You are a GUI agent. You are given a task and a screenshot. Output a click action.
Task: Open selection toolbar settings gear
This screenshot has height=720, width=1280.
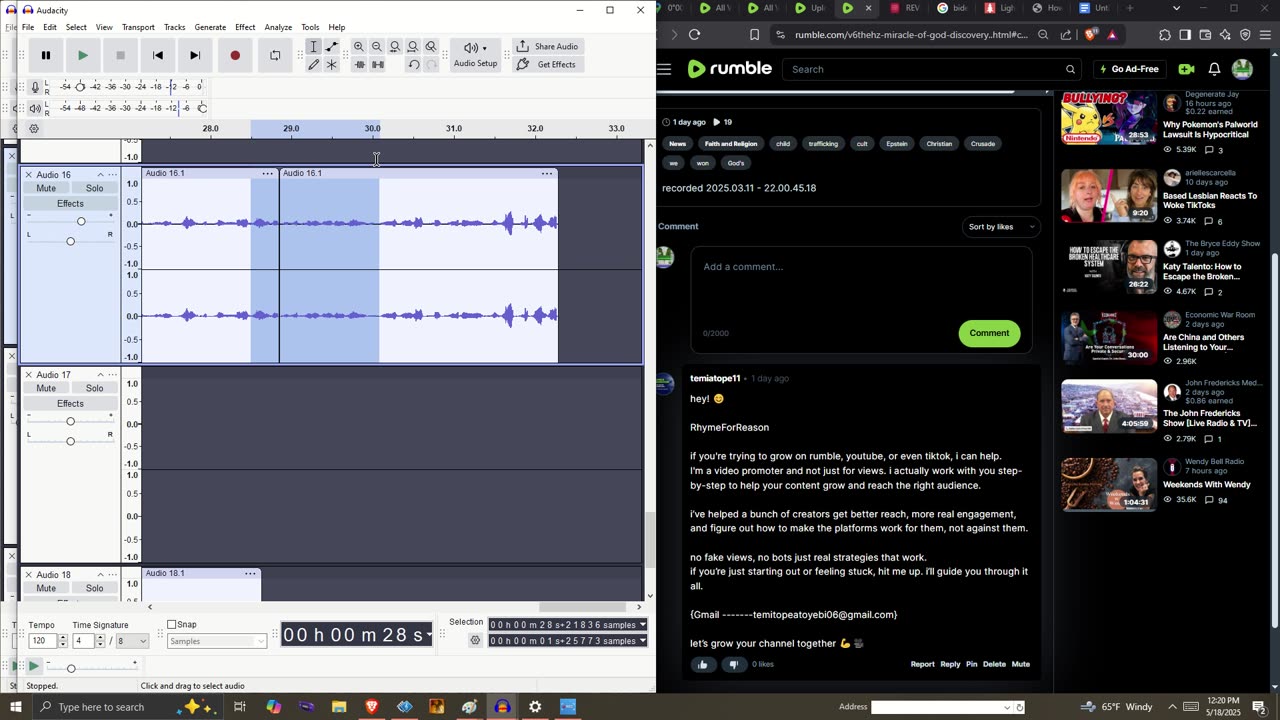(475, 641)
